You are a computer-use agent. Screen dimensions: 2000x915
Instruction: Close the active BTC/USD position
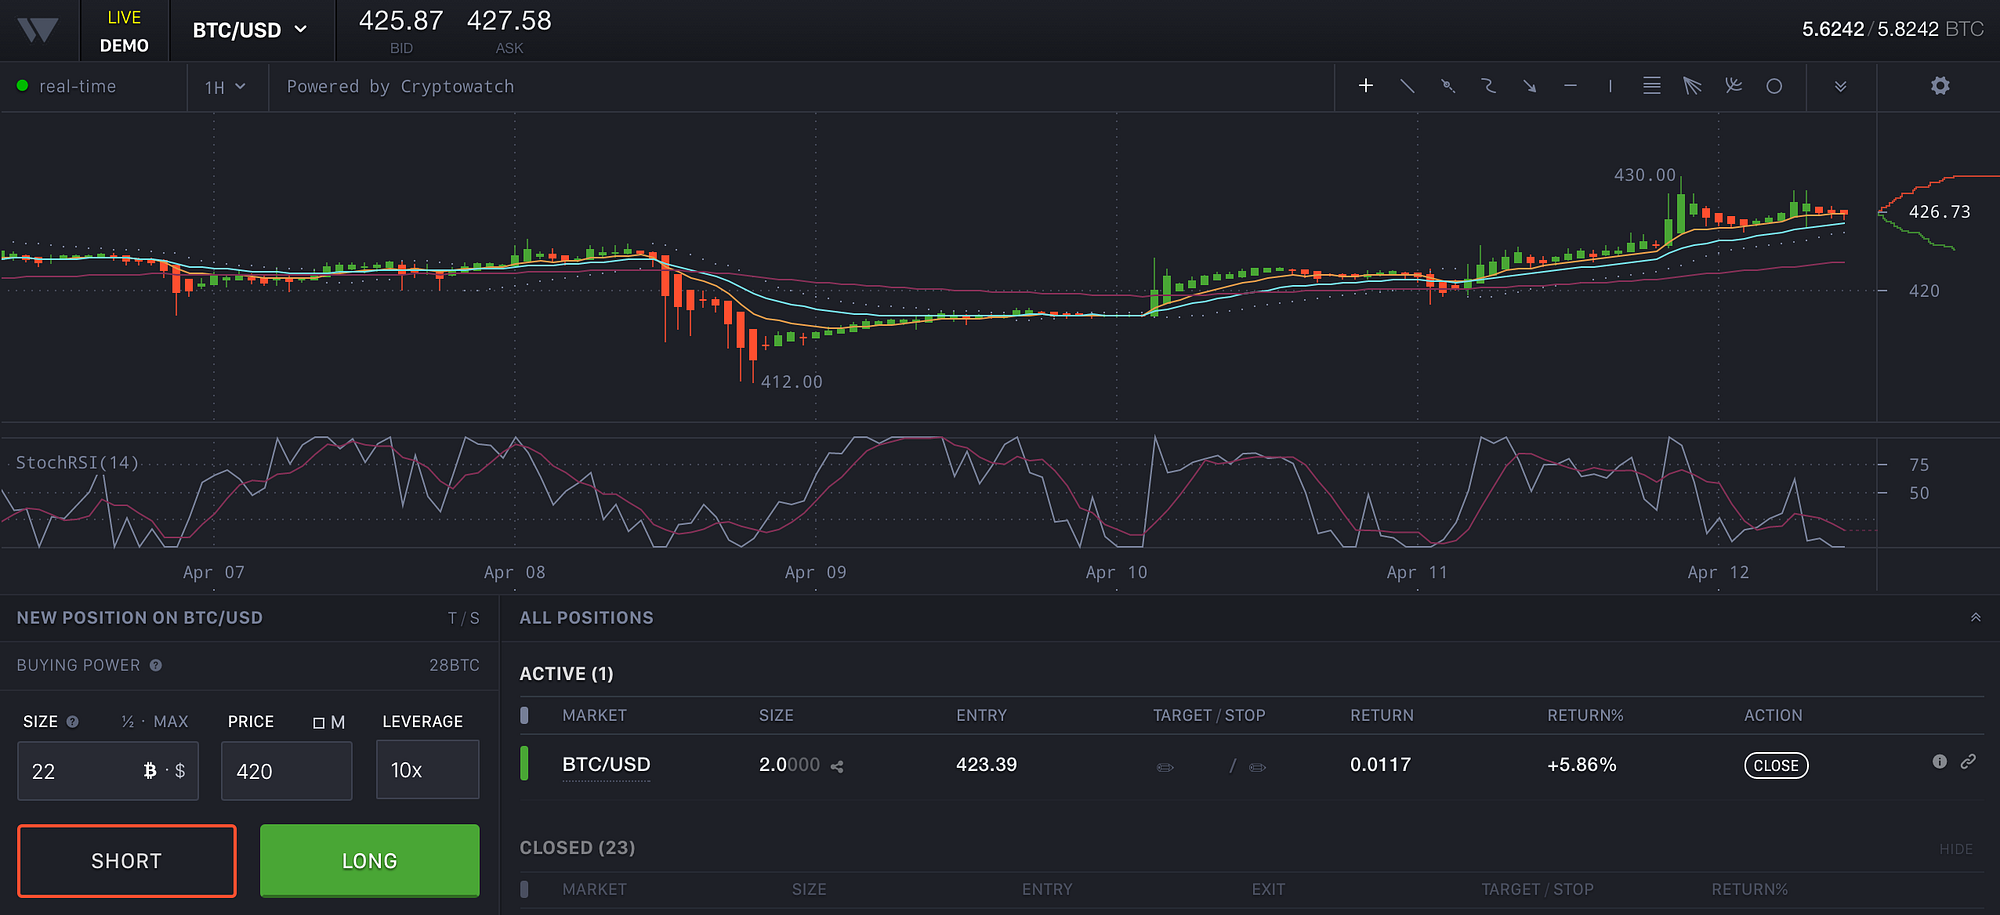1776,765
